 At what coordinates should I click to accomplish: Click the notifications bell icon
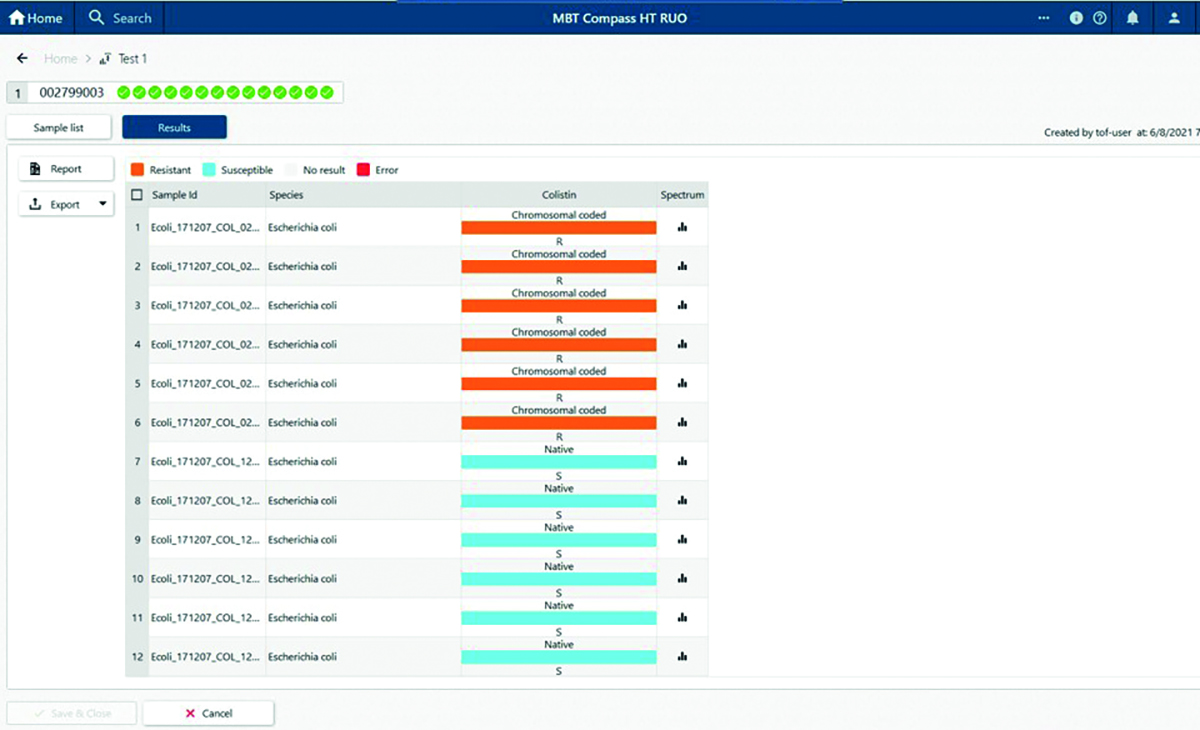pos(1132,18)
